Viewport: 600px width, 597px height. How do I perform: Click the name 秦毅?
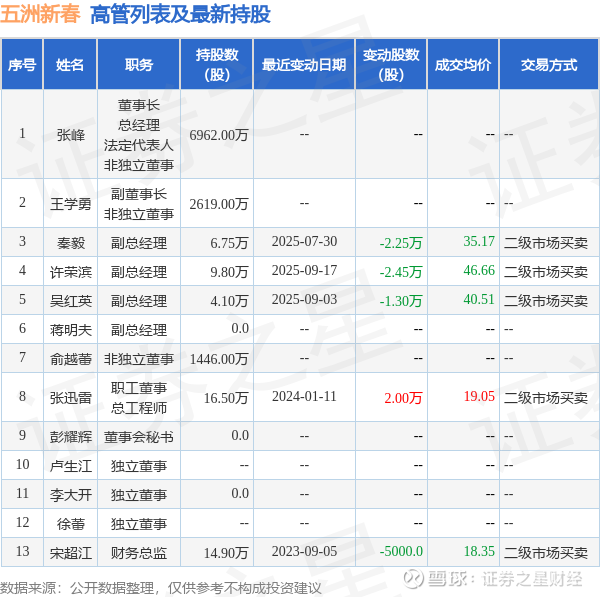(x=70, y=243)
